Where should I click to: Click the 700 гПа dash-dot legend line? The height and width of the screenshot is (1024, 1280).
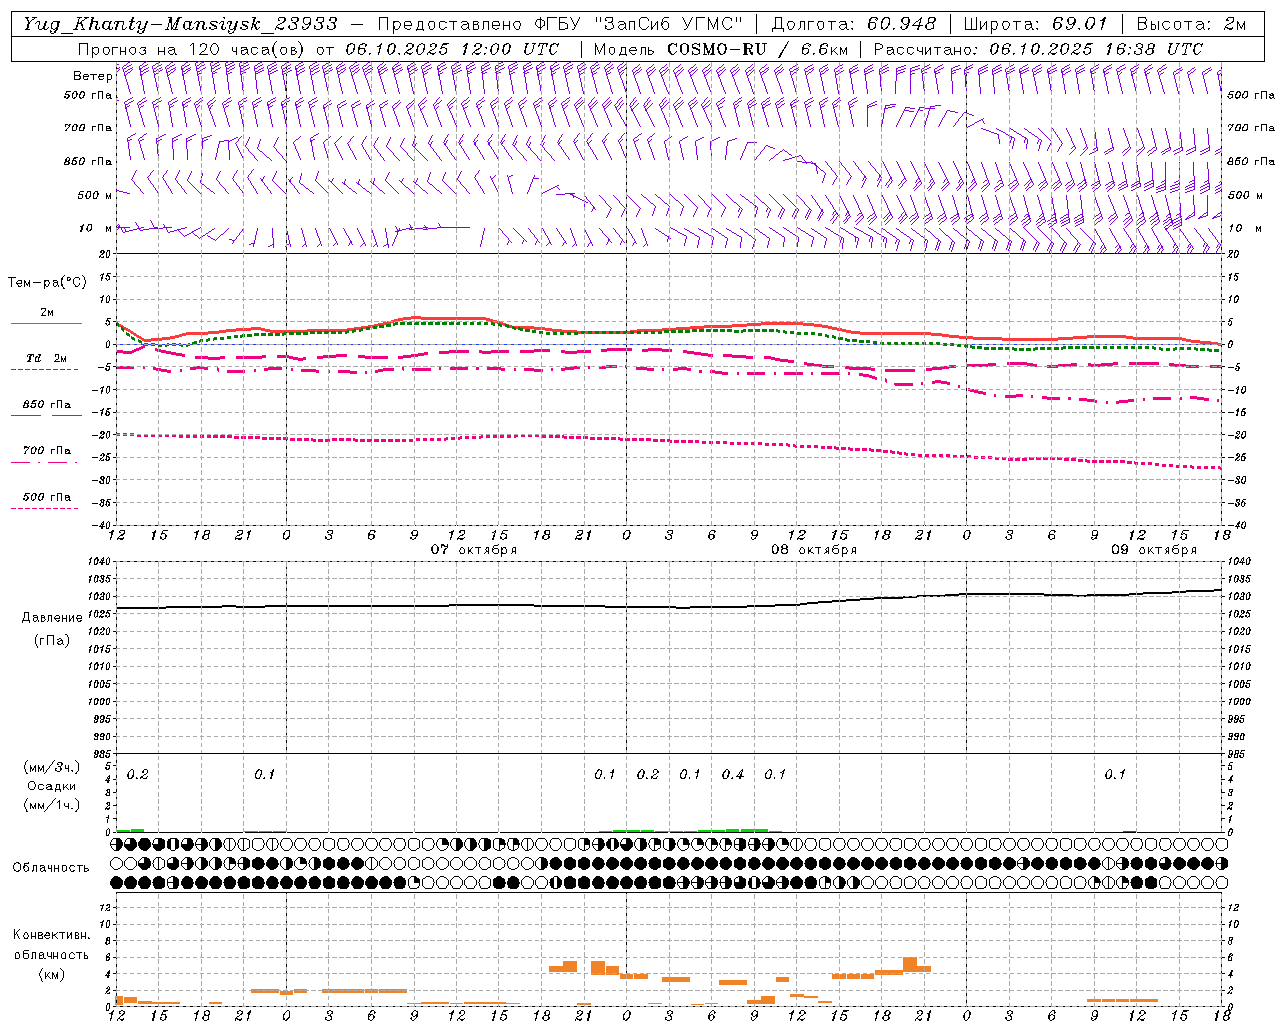[46, 461]
